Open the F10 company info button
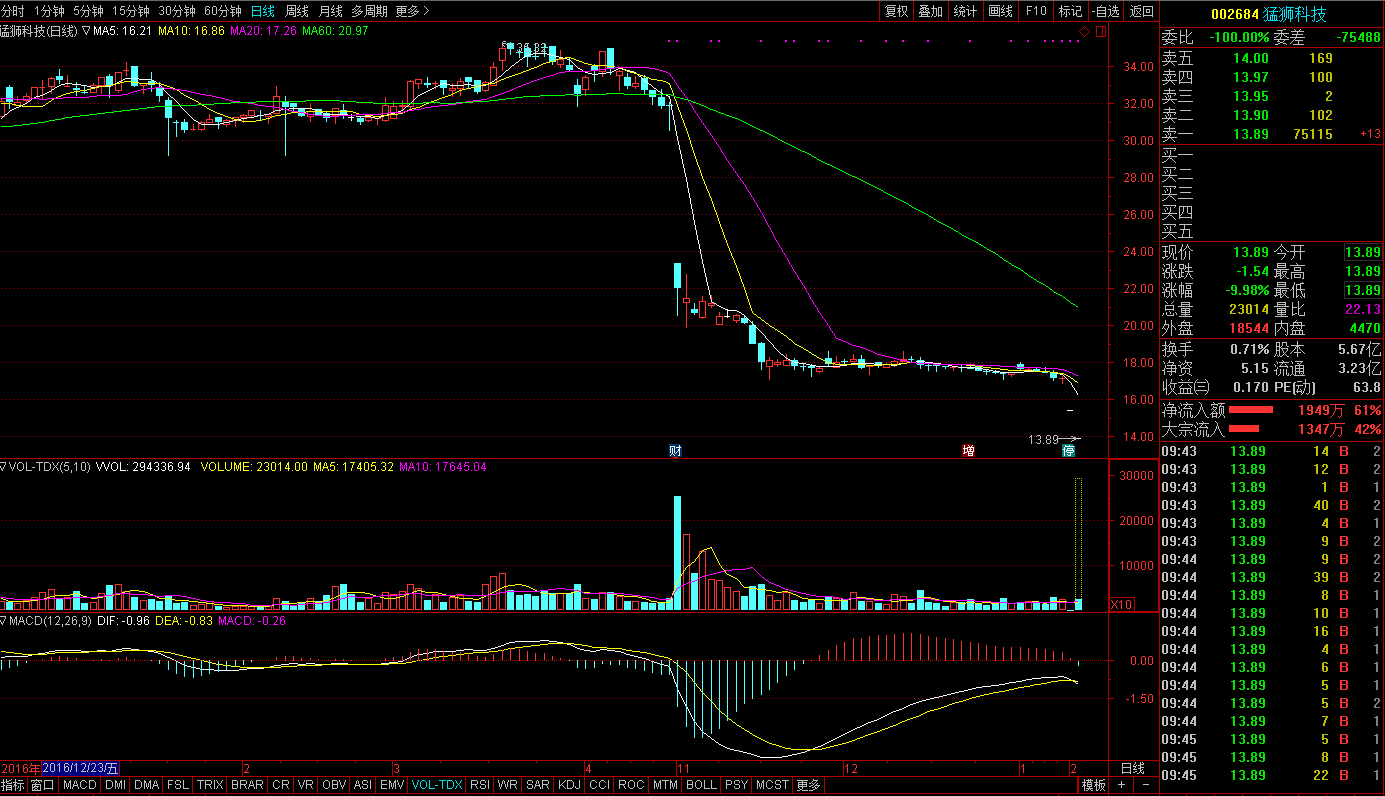The height and width of the screenshot is (796, 1385). tap(1036, 11)
